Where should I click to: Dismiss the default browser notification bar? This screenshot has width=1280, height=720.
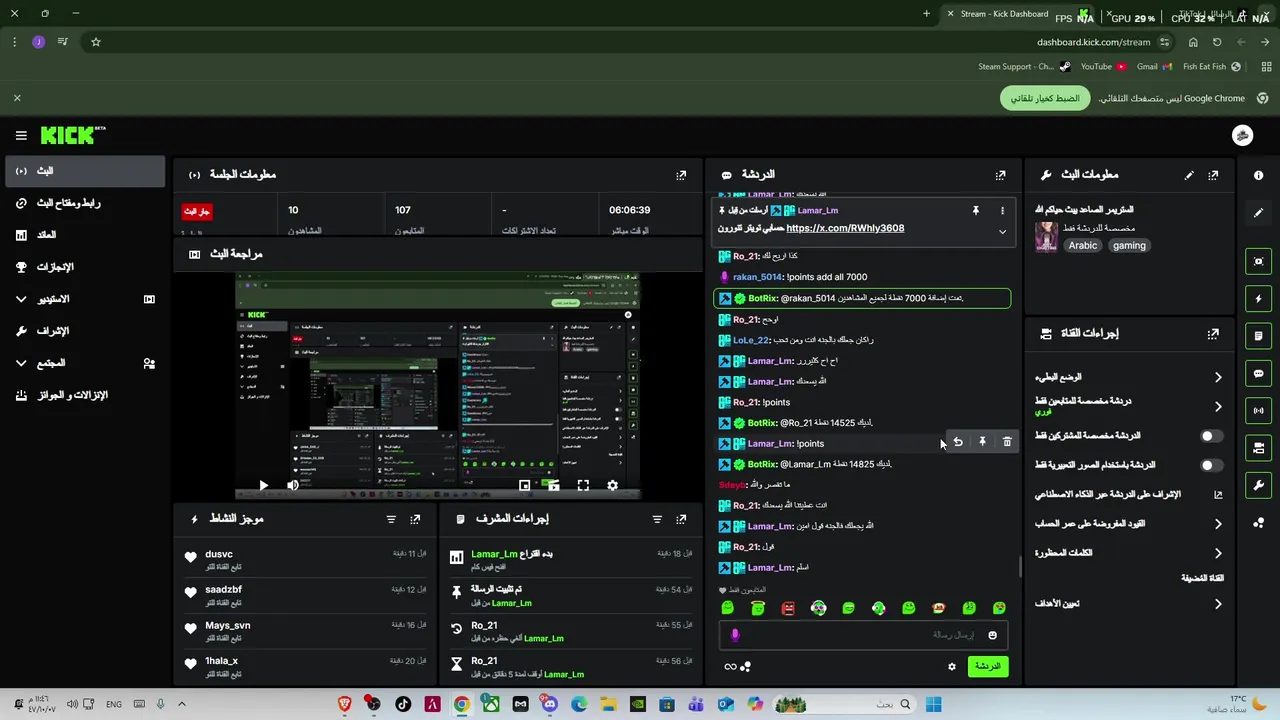pyautogui.click(x=17, y=98)
